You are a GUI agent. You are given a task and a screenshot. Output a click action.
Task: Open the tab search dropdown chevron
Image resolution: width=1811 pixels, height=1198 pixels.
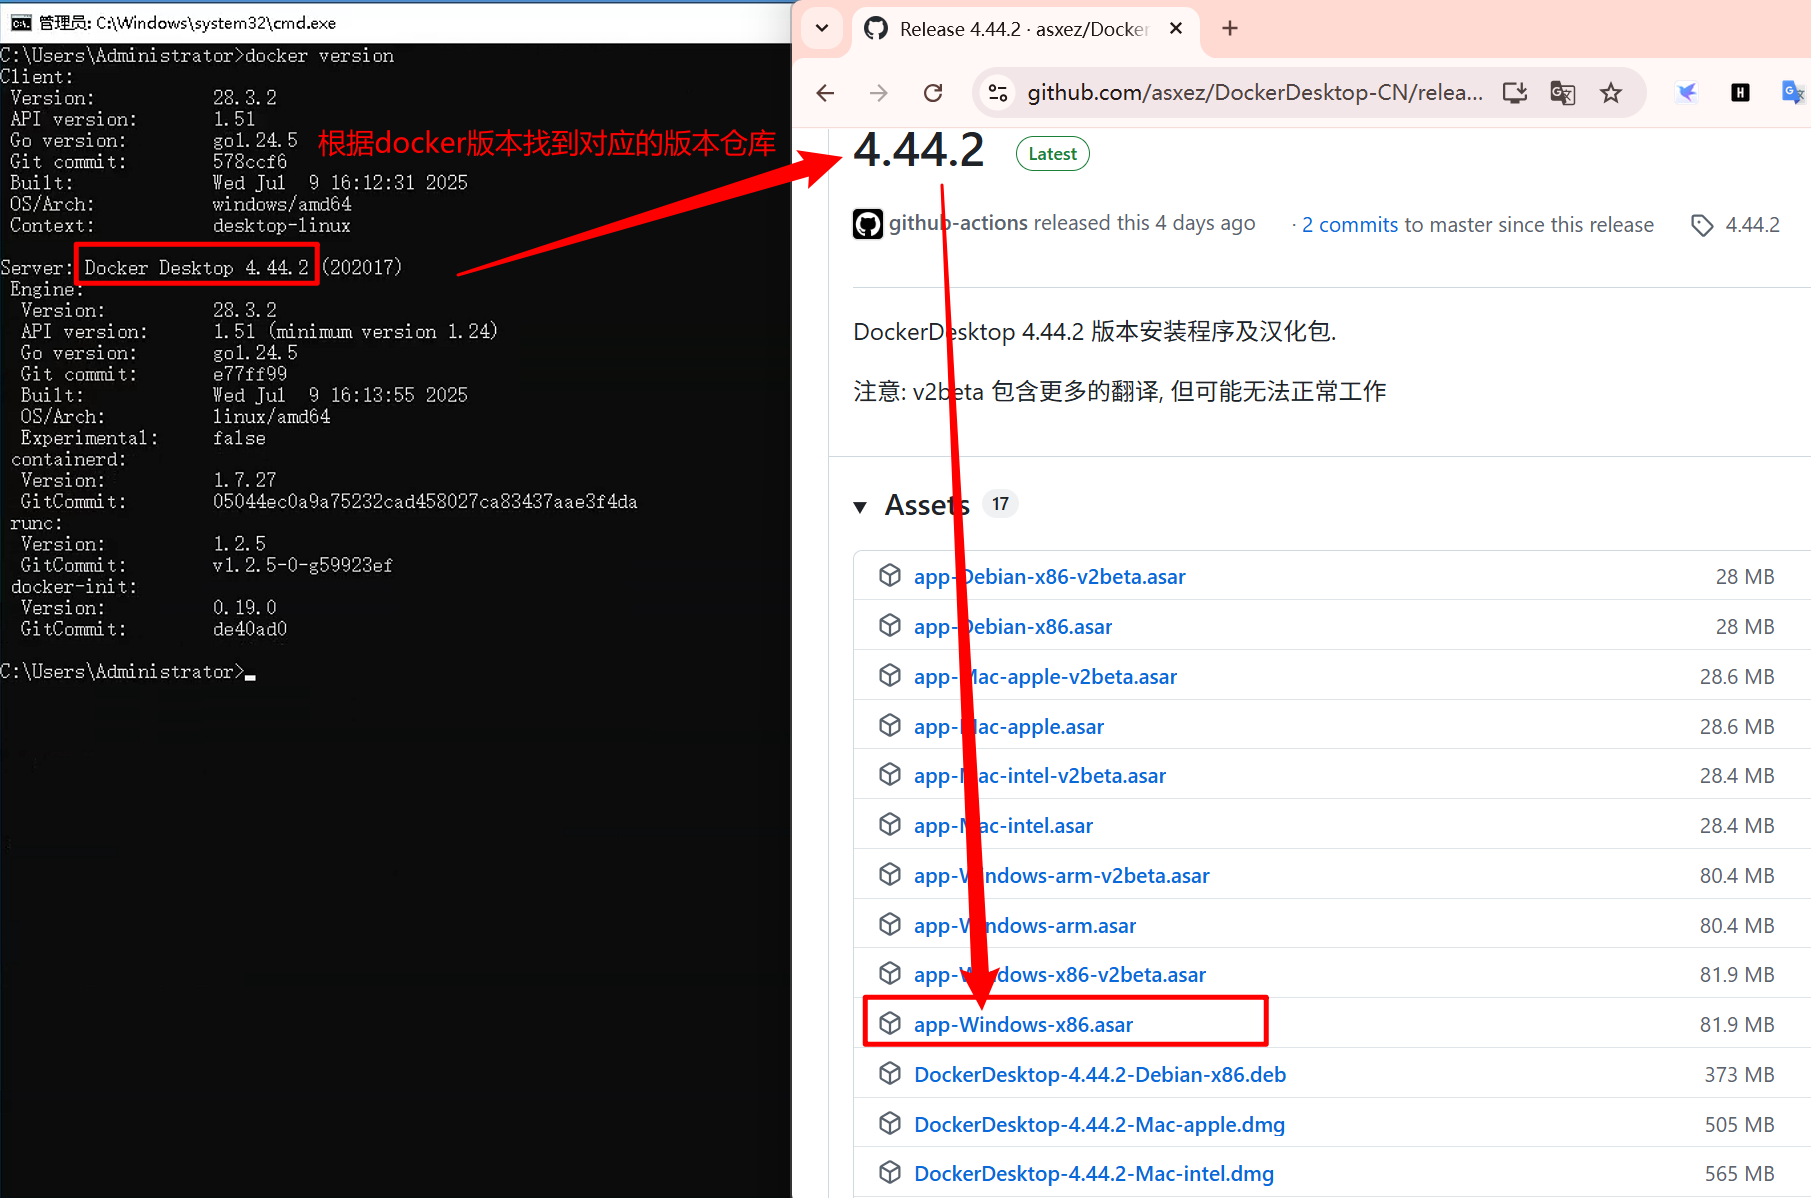822,28
